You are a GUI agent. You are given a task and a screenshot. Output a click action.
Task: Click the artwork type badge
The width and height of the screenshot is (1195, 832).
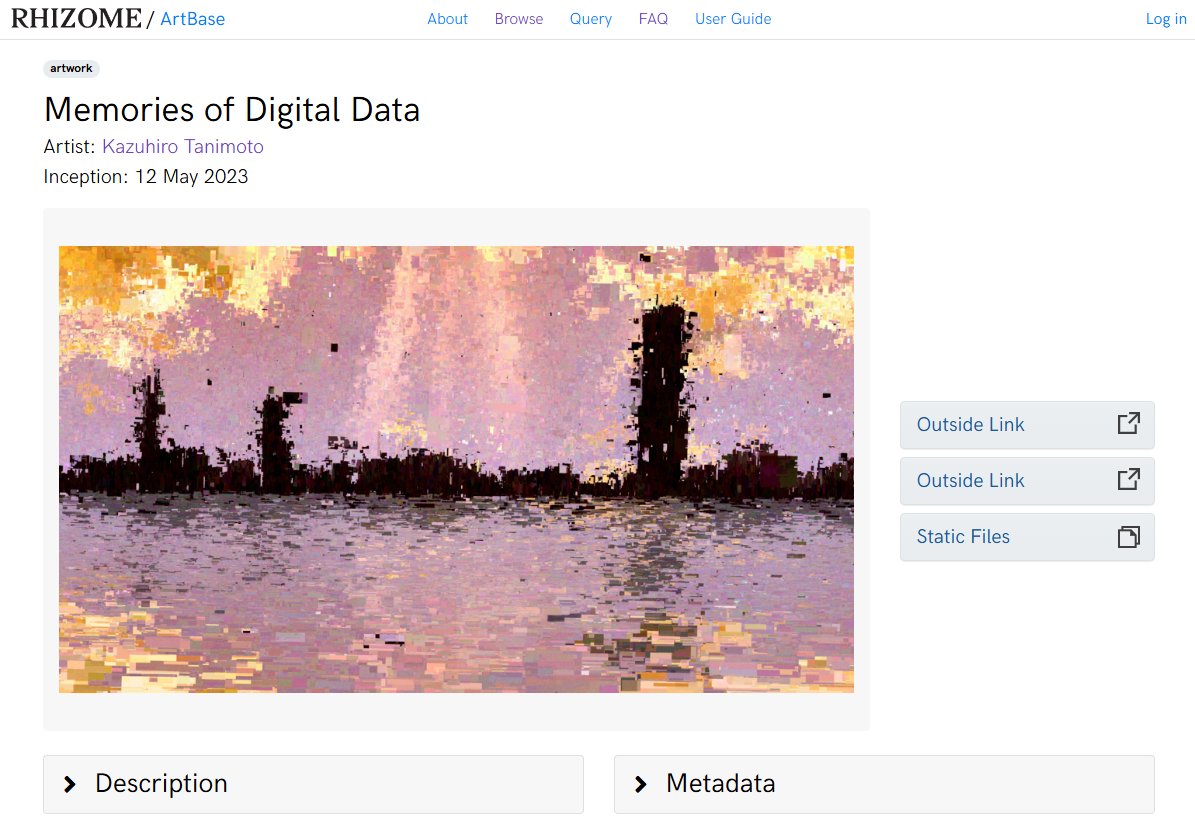[72, 69]
